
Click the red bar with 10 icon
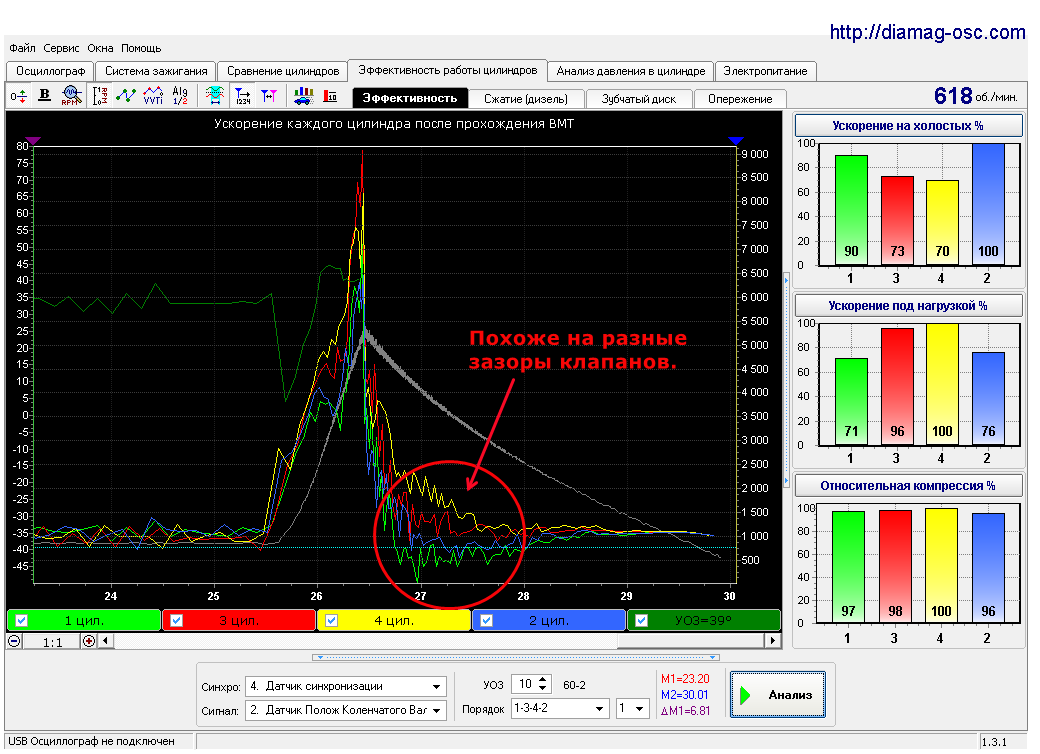click(330, 97)
